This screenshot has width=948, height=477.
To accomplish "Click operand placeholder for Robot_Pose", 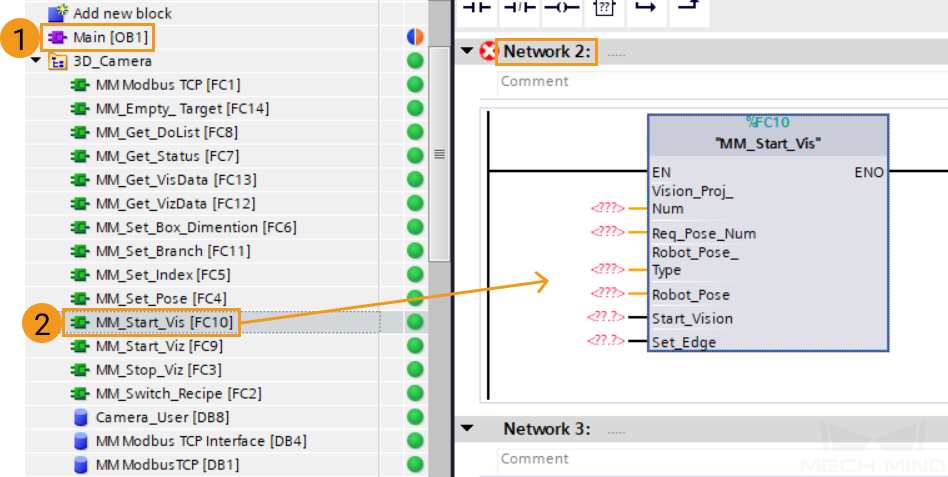I will point(608,293).
